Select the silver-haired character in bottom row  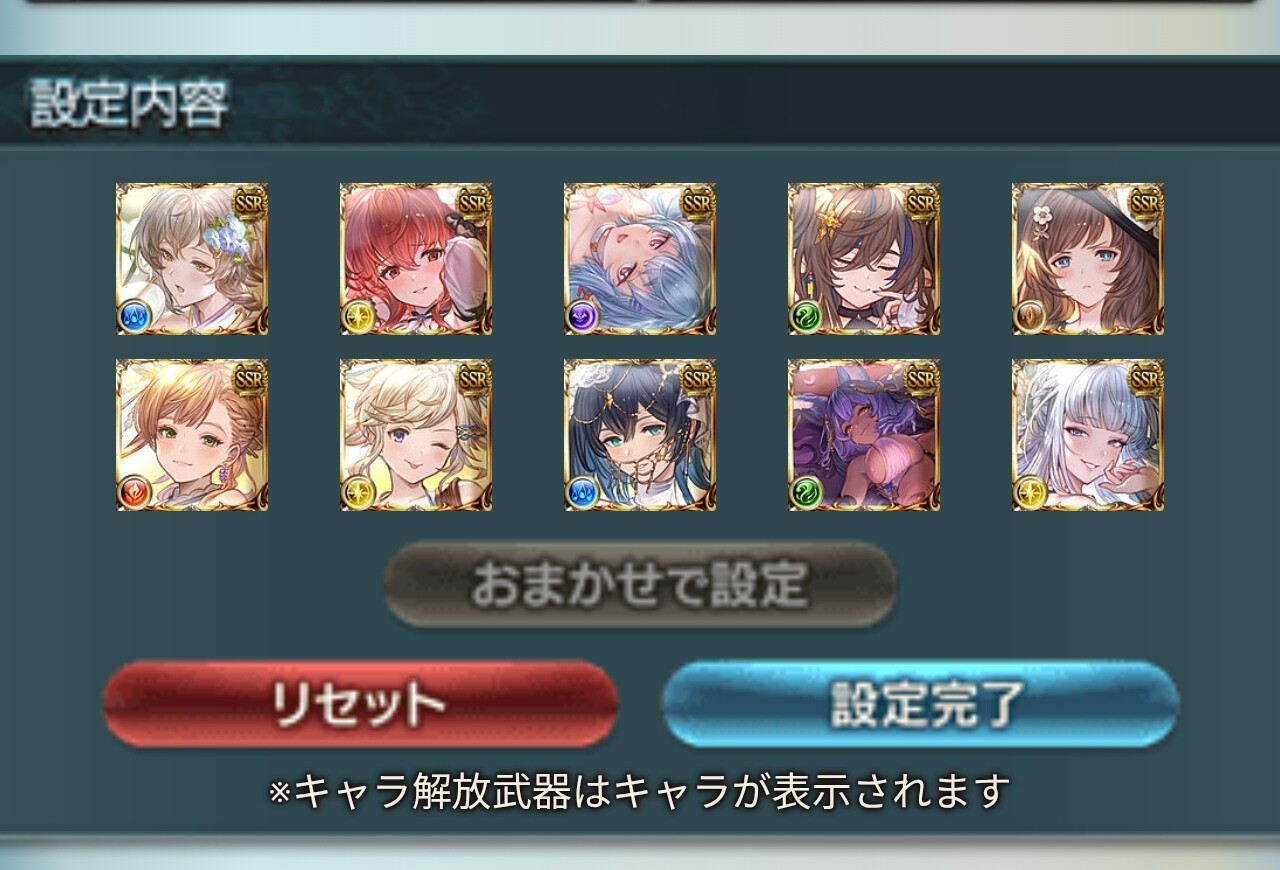pos(1088,435)
